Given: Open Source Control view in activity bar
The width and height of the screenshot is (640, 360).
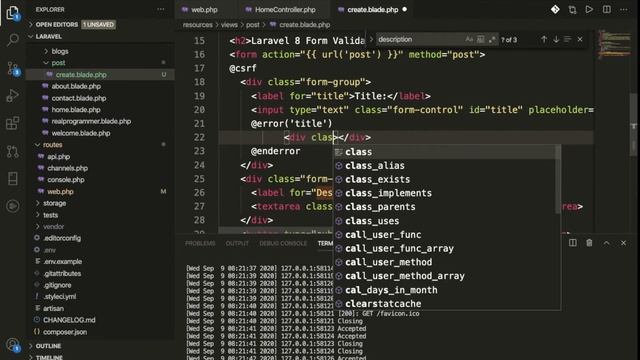Looking at the screenshot, I should [x=13, y=69].
